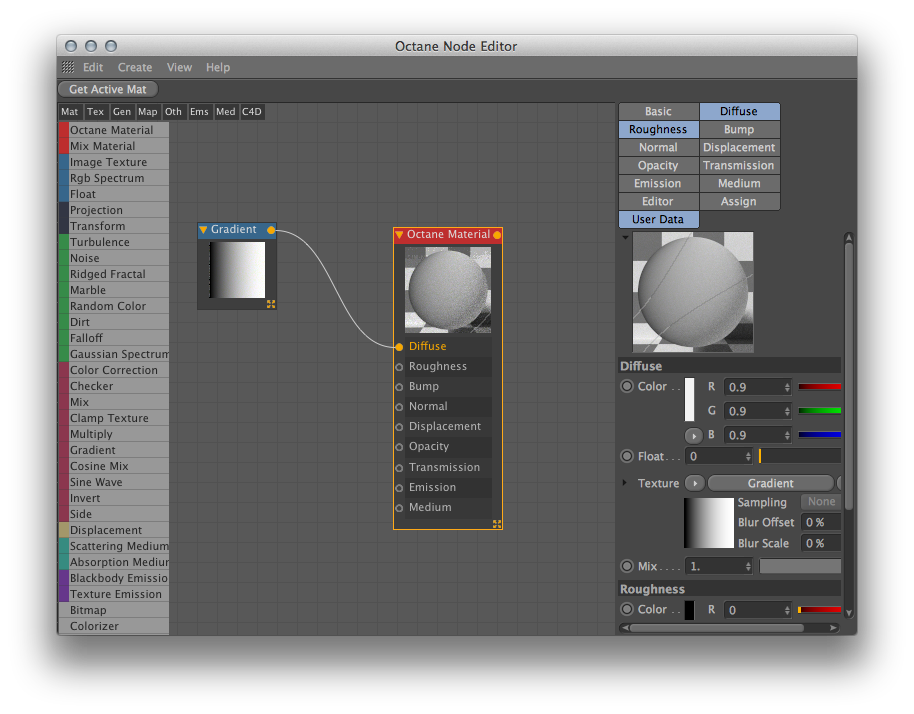Click the Gradient node output connector dot
The width and height of the screenshot is (914, 714).
point(271,230)
